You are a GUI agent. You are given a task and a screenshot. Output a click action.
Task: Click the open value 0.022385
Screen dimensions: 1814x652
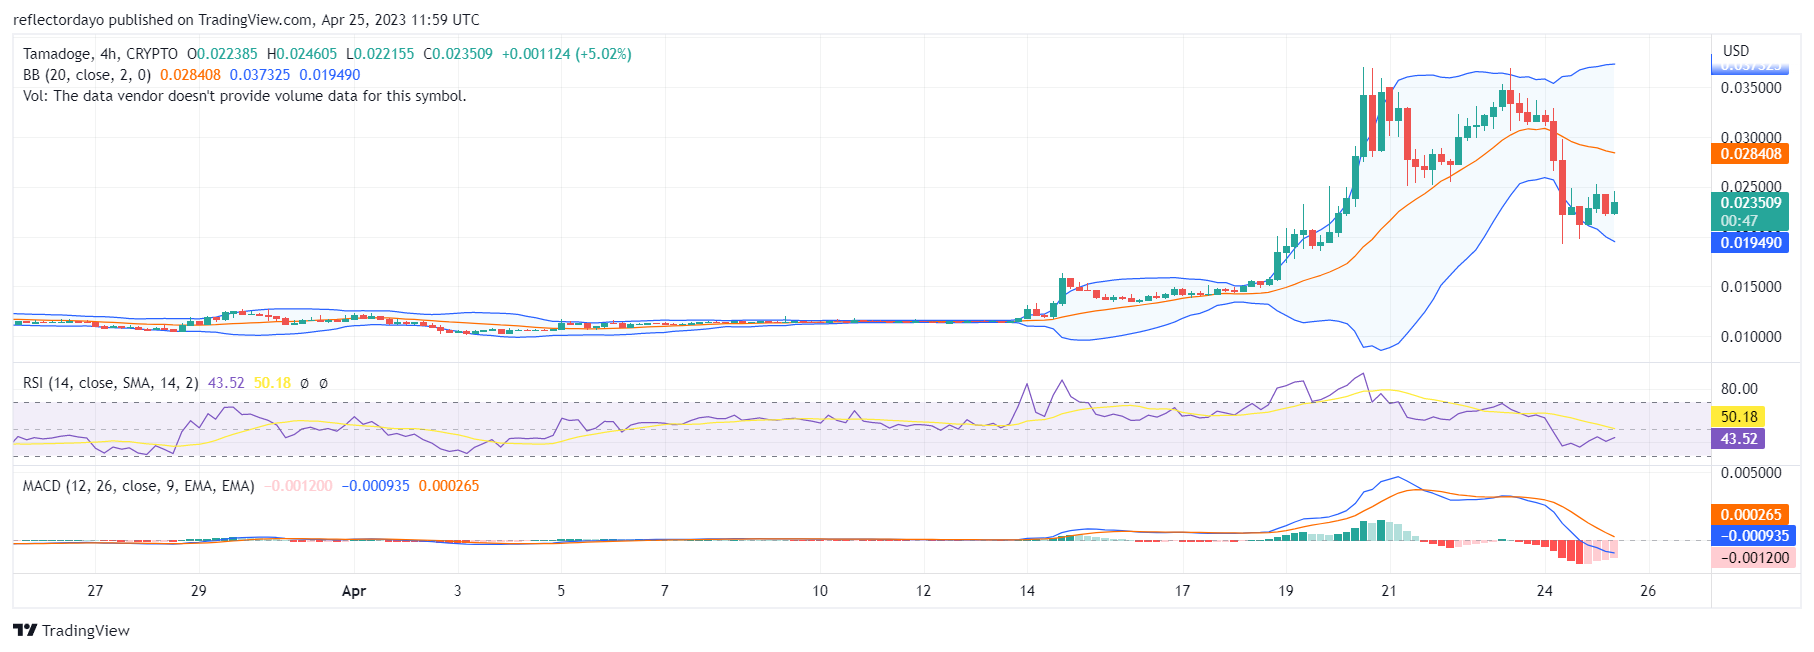226,54
